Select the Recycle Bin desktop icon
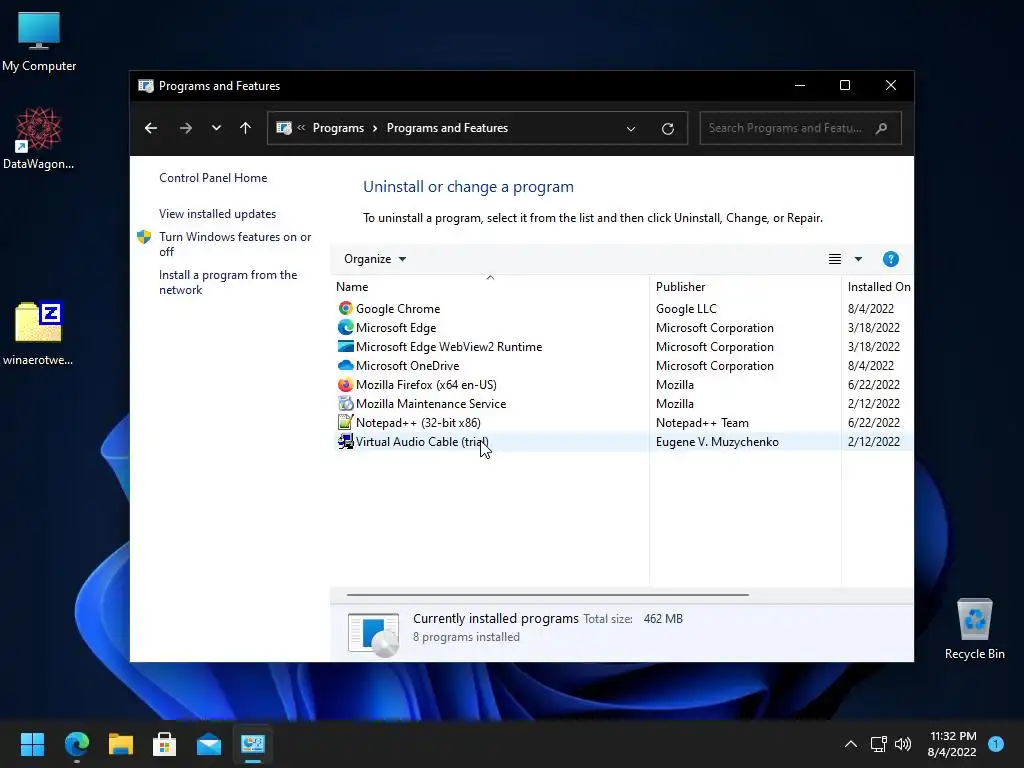Viewport: 1024px width, 768px height. click(x=974, y=629)
